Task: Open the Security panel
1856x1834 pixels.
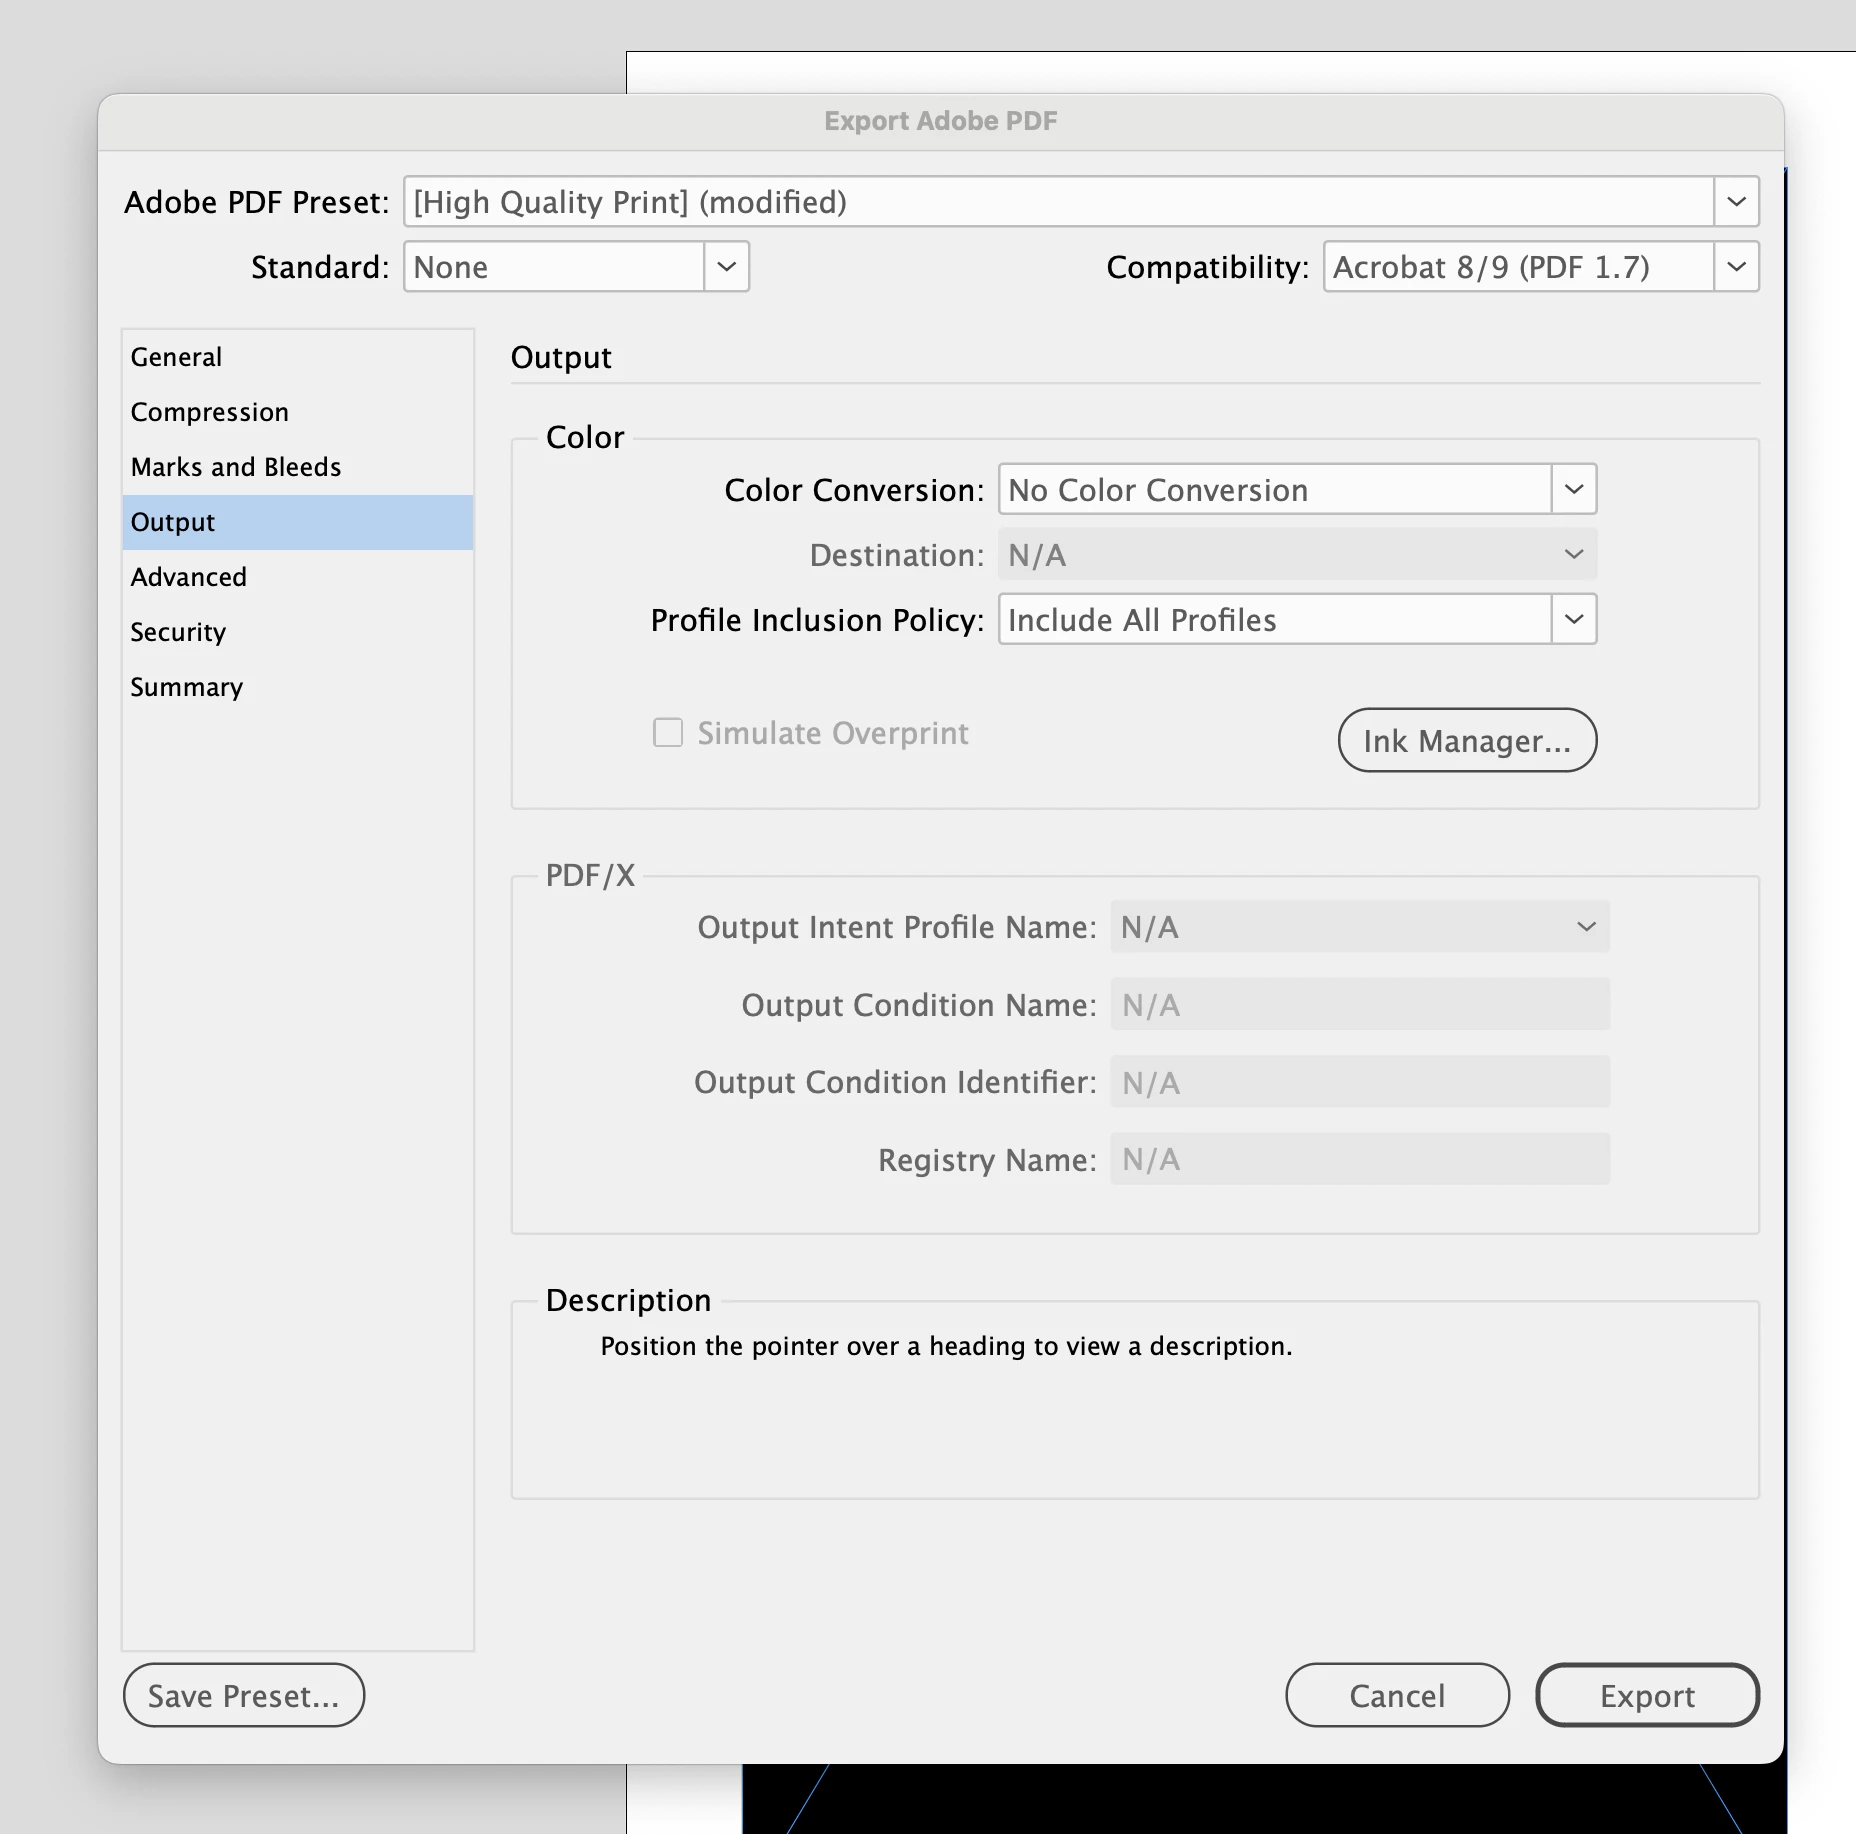Action: (298, 632)
